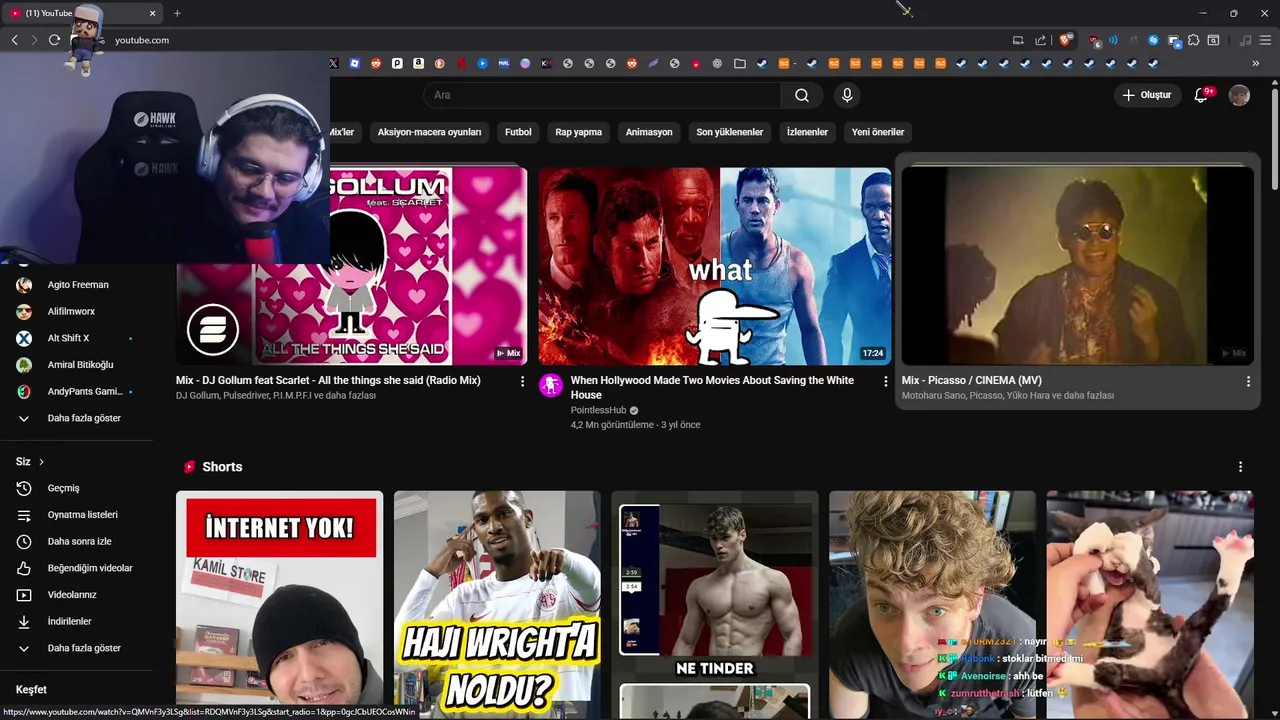Select the İzlenenler filter chip
1280x720 pixels.
pyautogui.click(x=807, y=132)
